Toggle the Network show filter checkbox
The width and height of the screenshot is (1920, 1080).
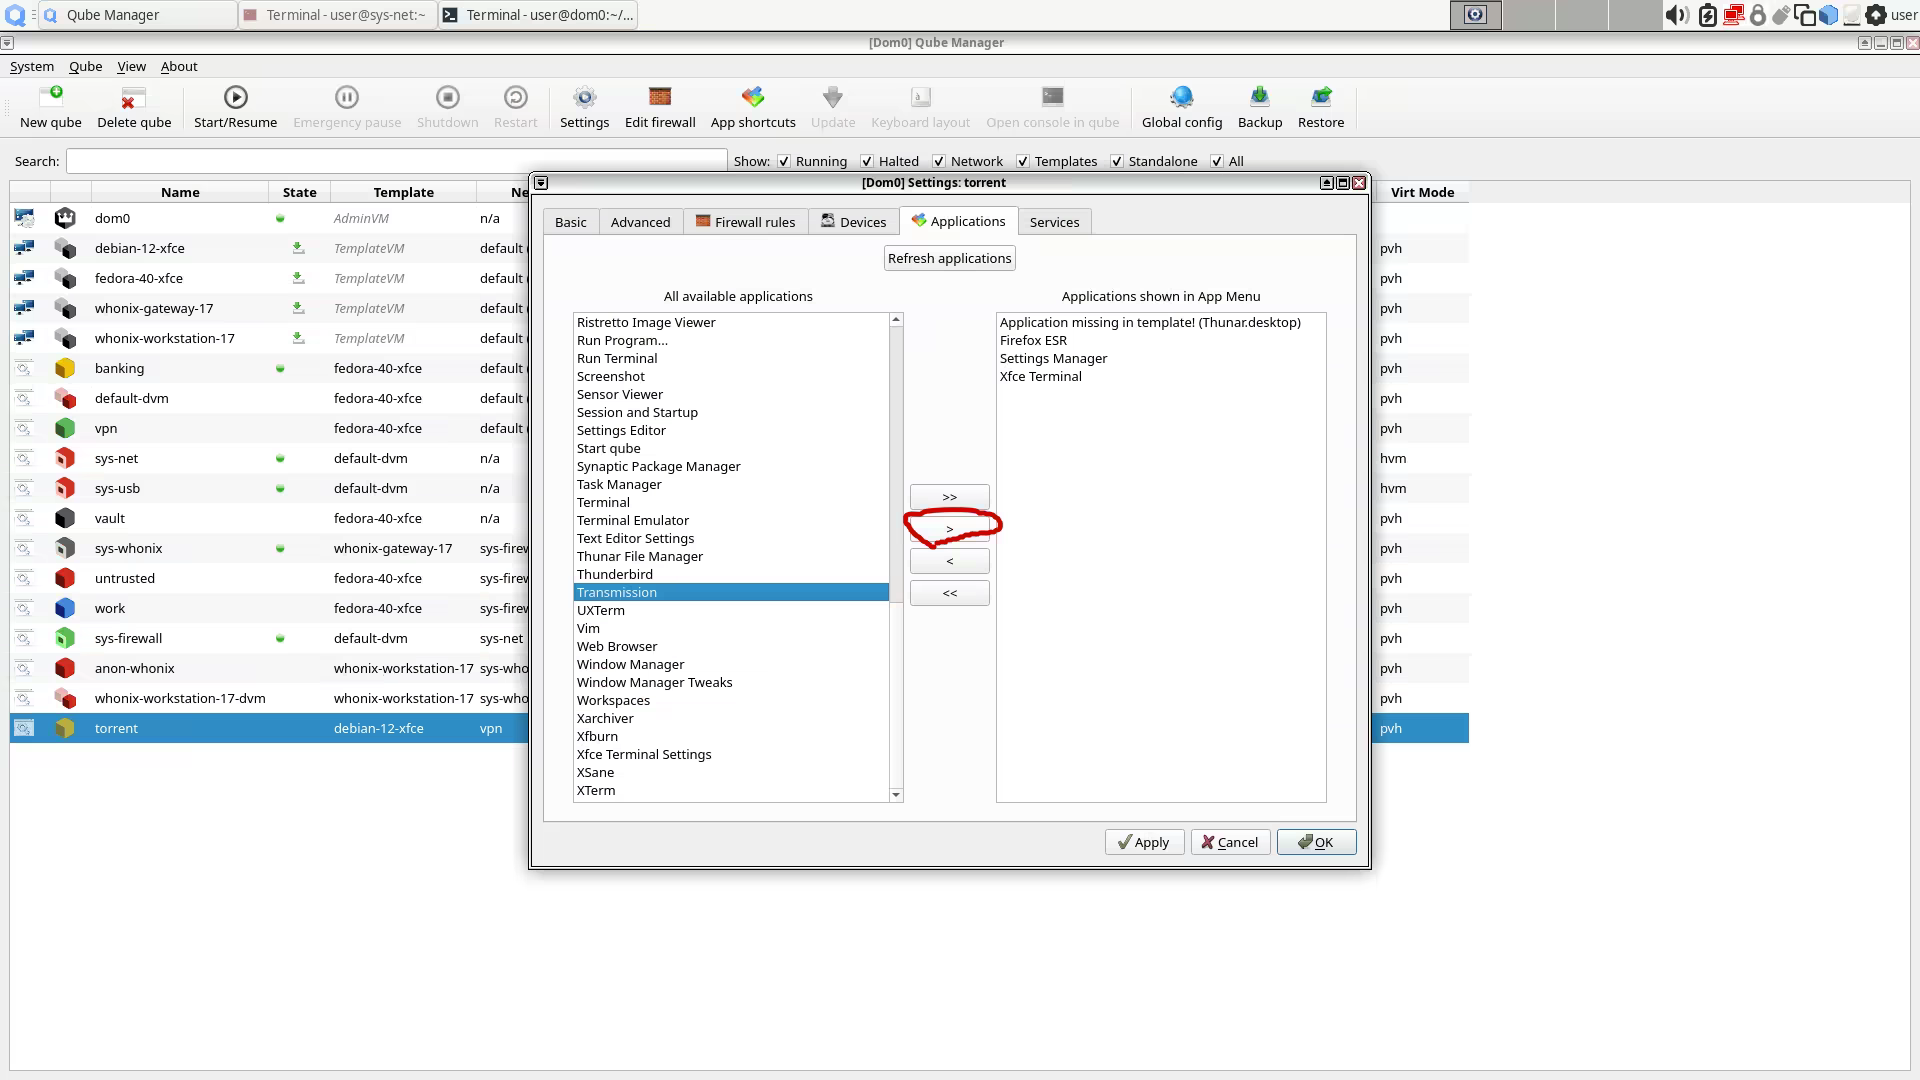point(939,161)
